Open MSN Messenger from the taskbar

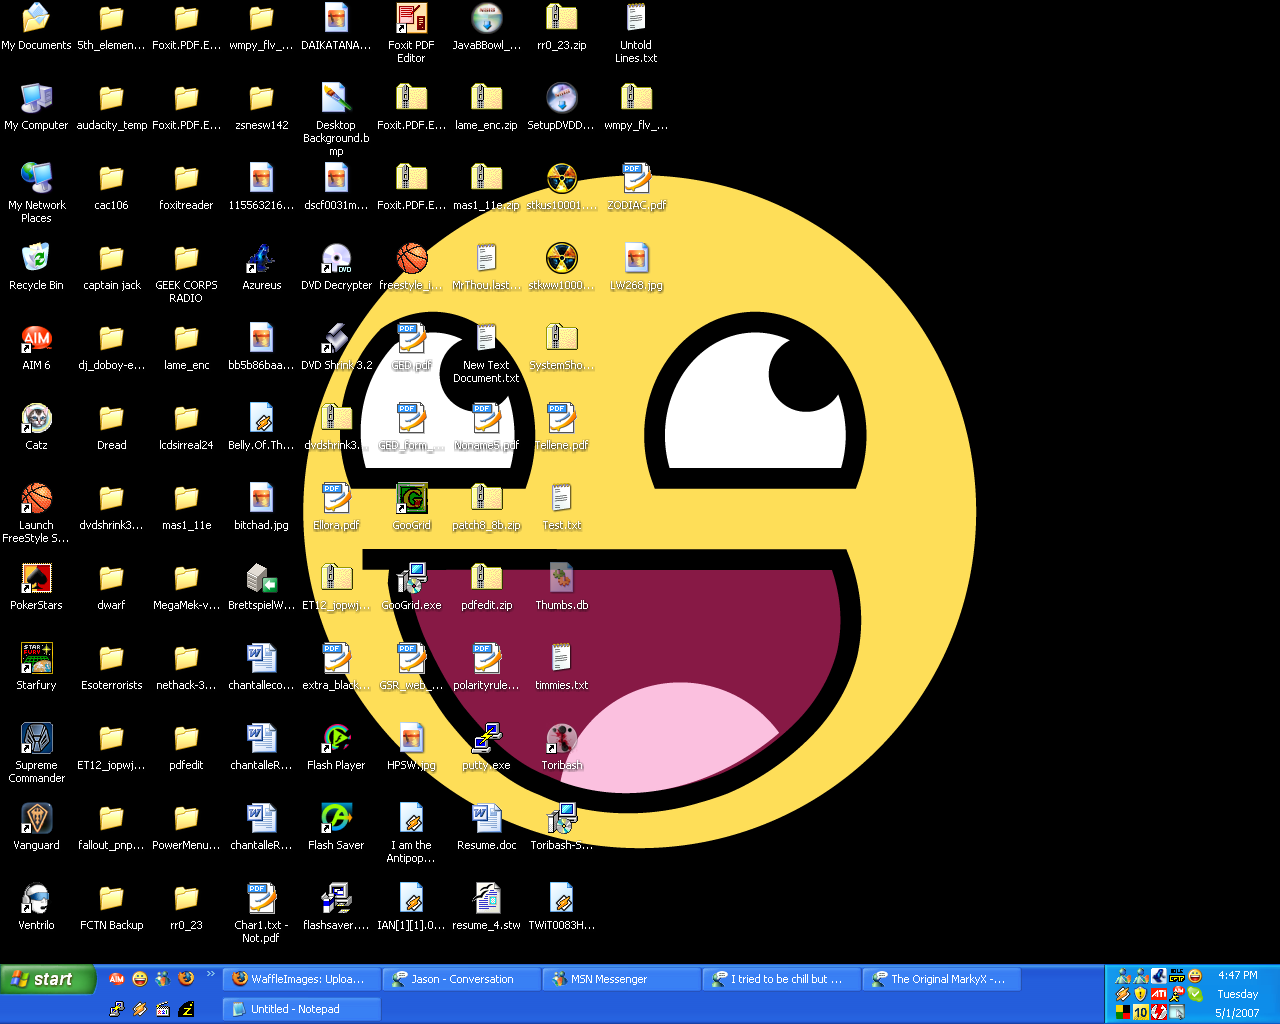click(x=621, y=979)
